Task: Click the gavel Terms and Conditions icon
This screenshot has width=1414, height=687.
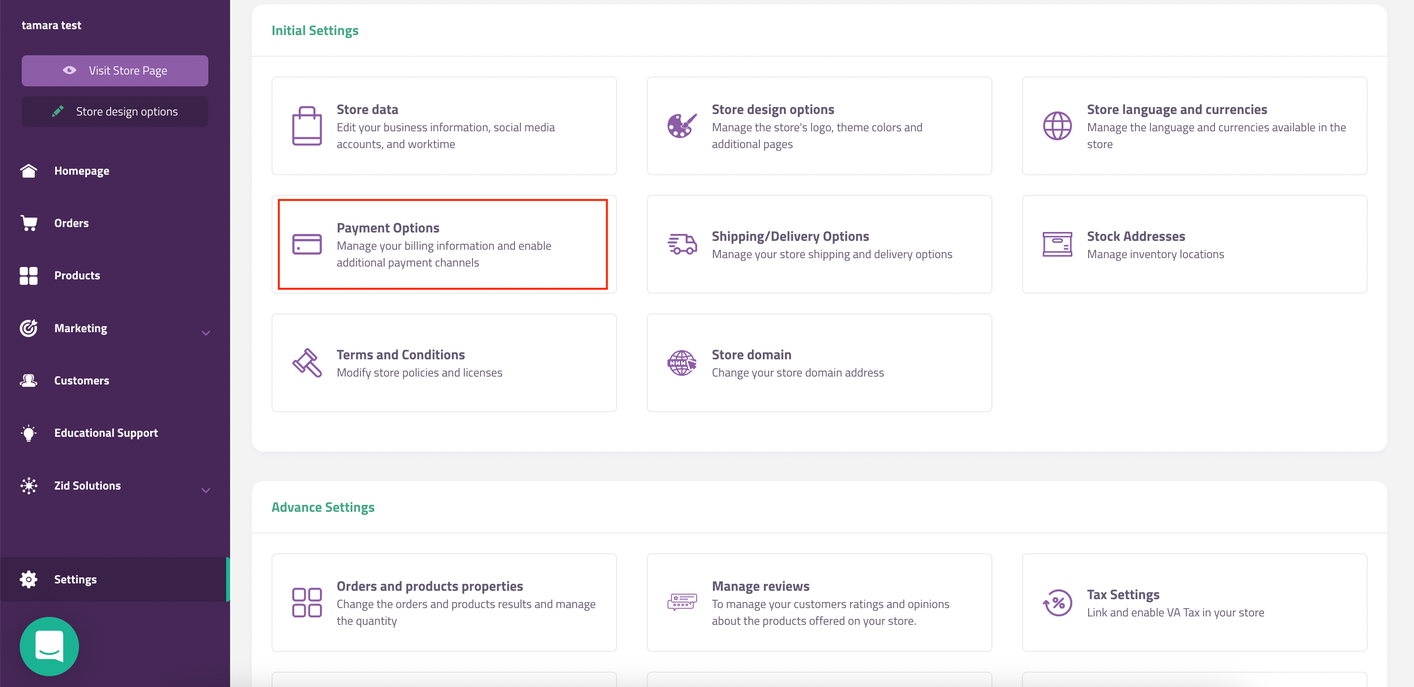Action: (307, 363)
